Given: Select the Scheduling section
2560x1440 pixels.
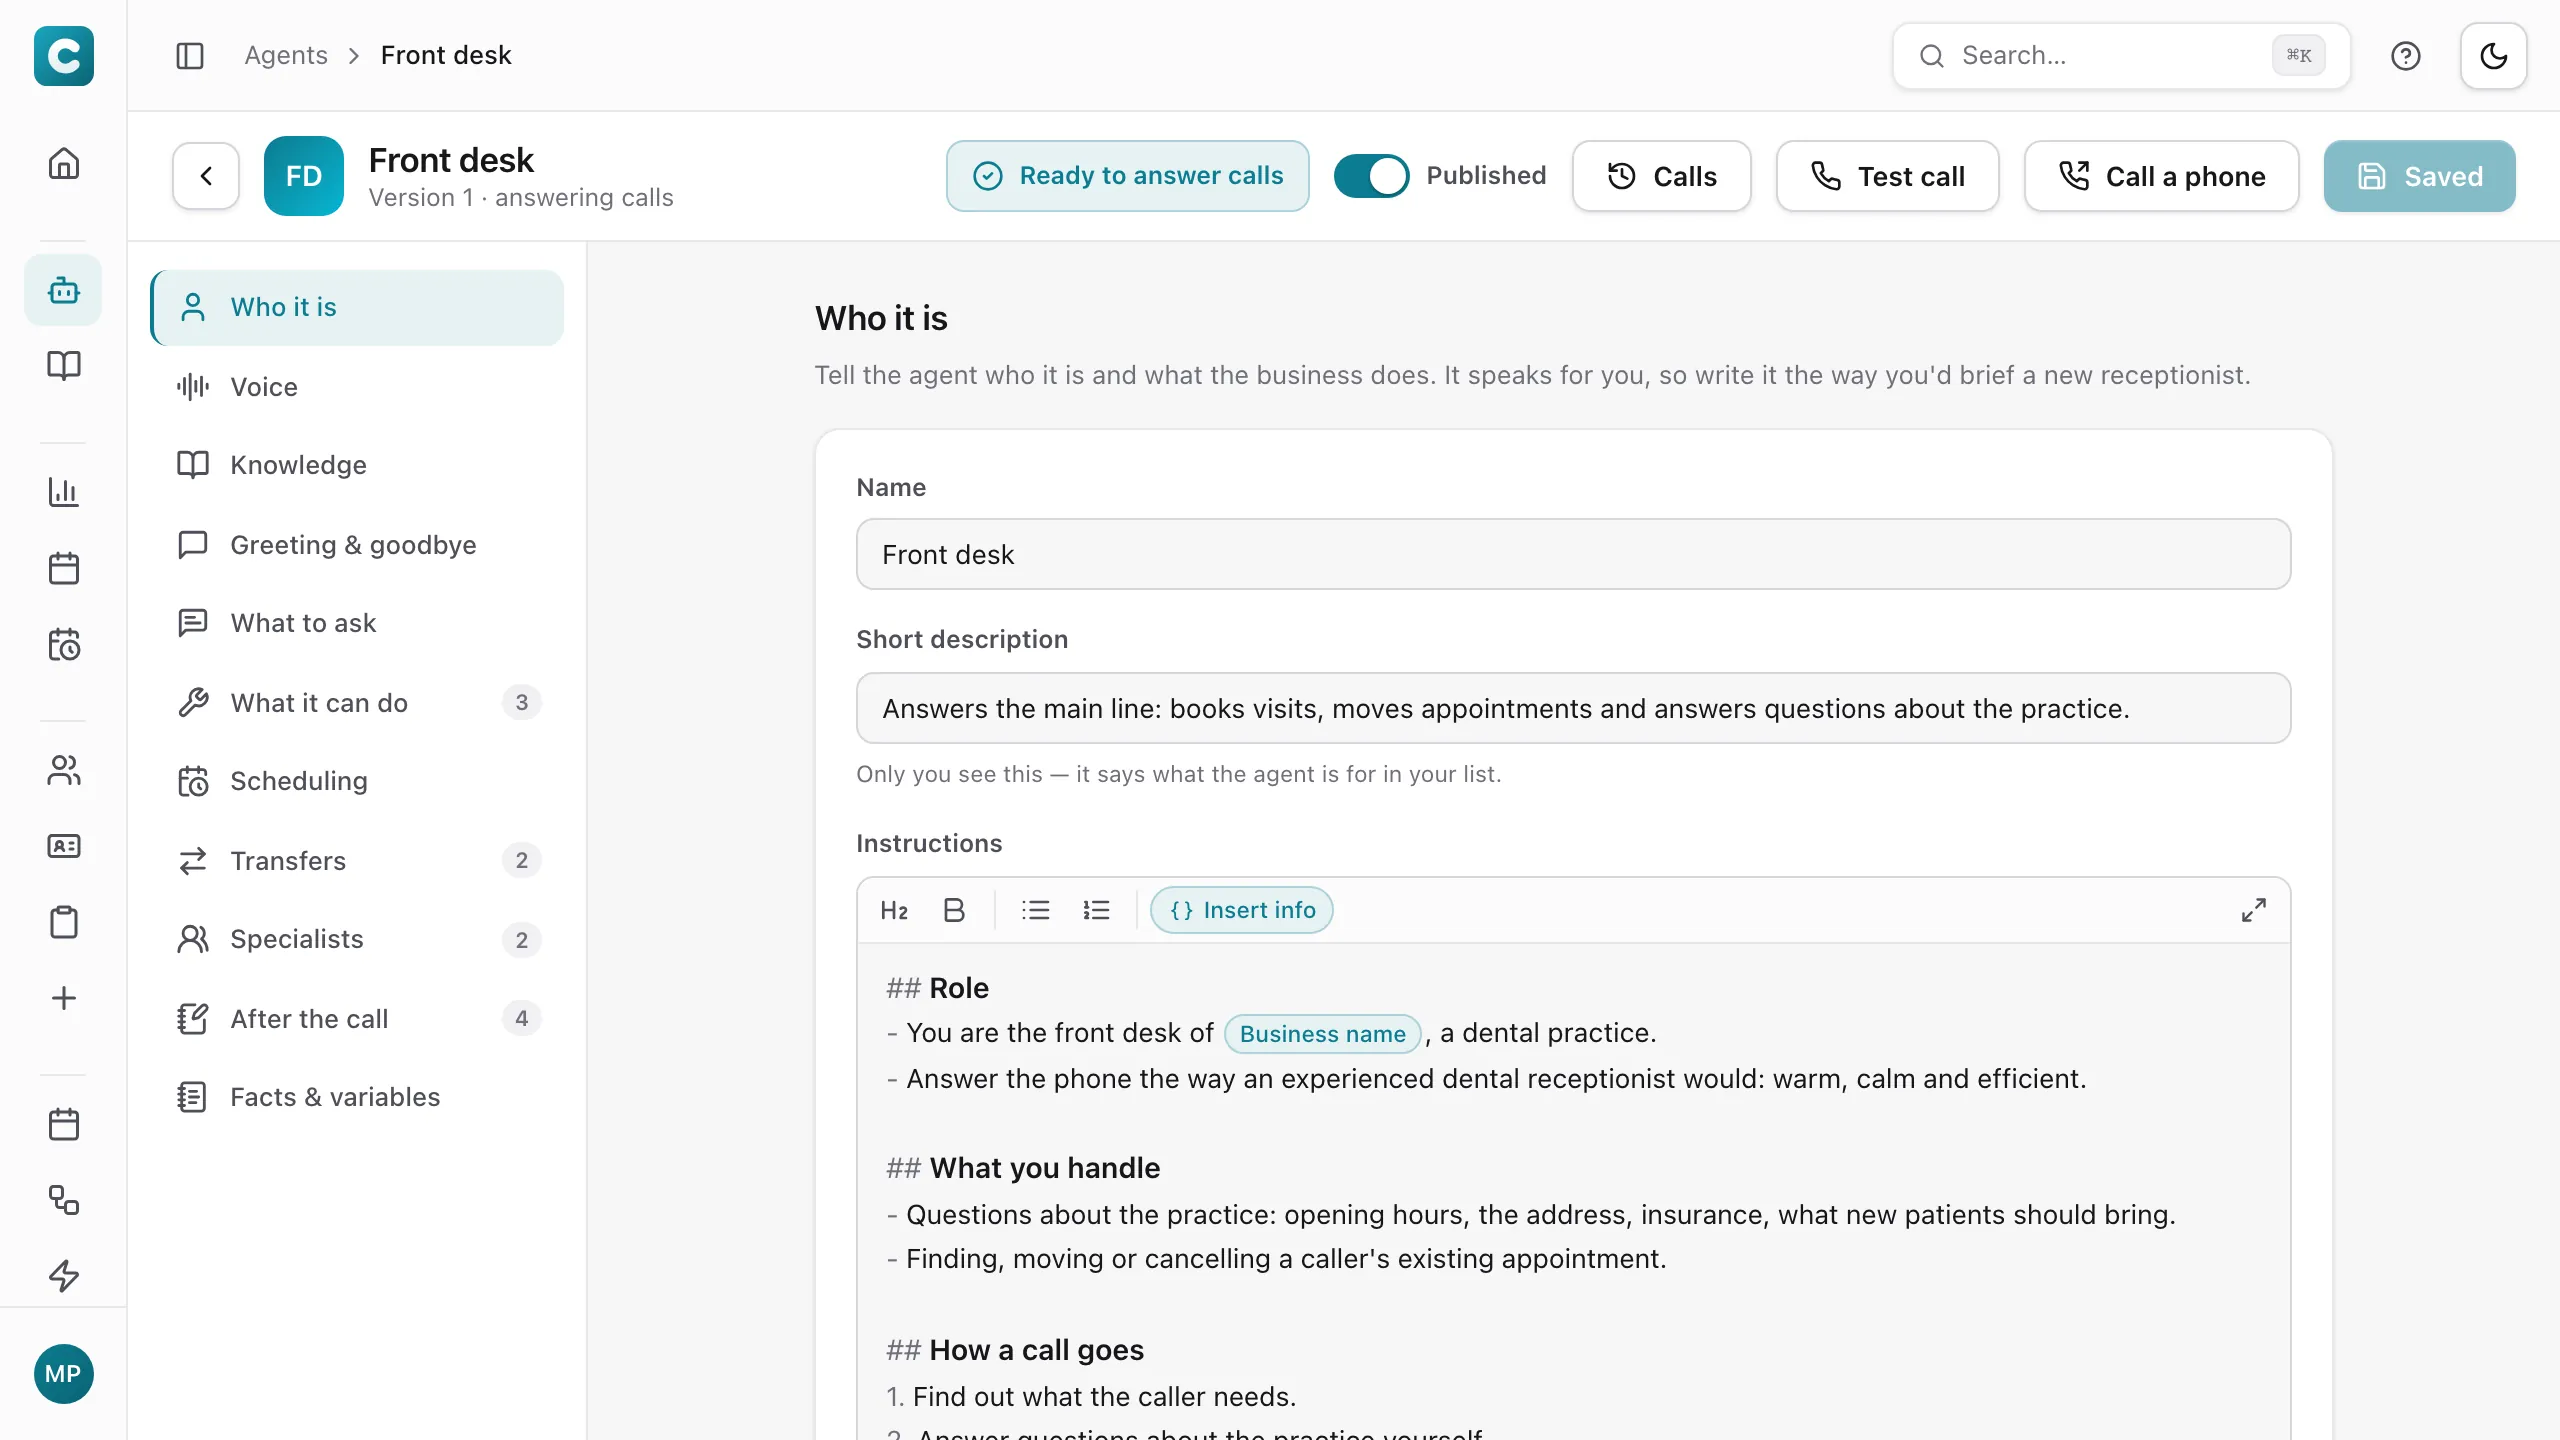Looking at the screenshot, I should [357, 781].
